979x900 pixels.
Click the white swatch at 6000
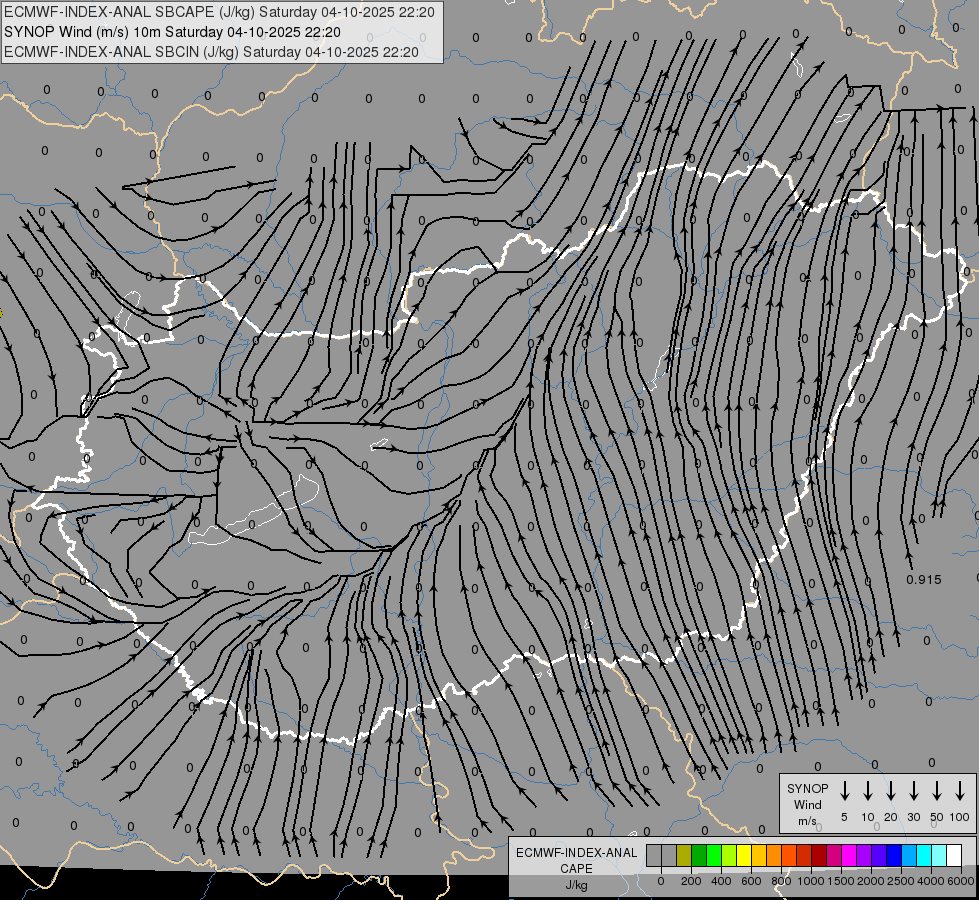point(953,855)
